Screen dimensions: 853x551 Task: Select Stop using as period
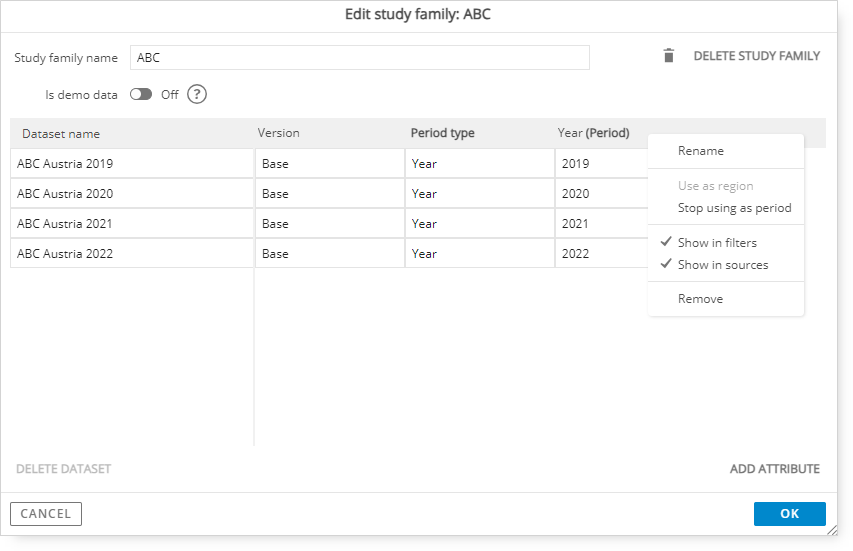(x=734, y=208)
